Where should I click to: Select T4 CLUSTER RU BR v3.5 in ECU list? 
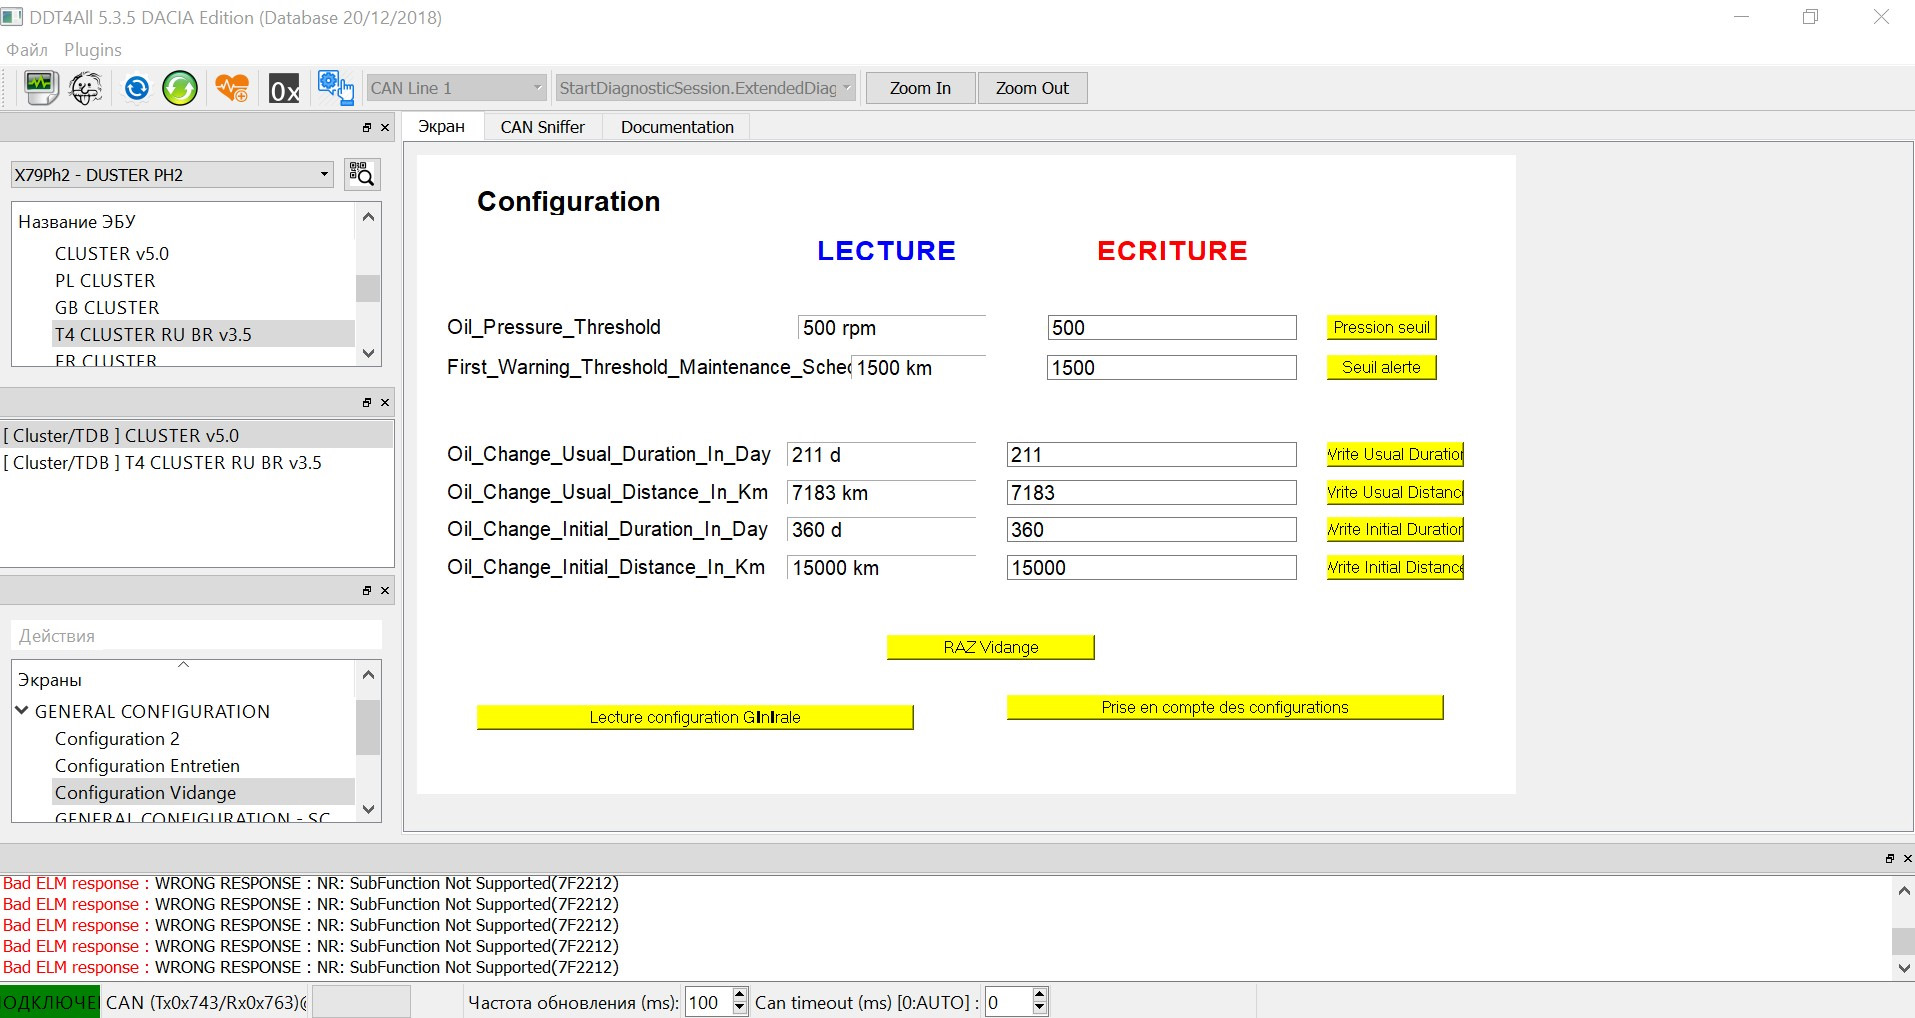[x=153, y=335]
